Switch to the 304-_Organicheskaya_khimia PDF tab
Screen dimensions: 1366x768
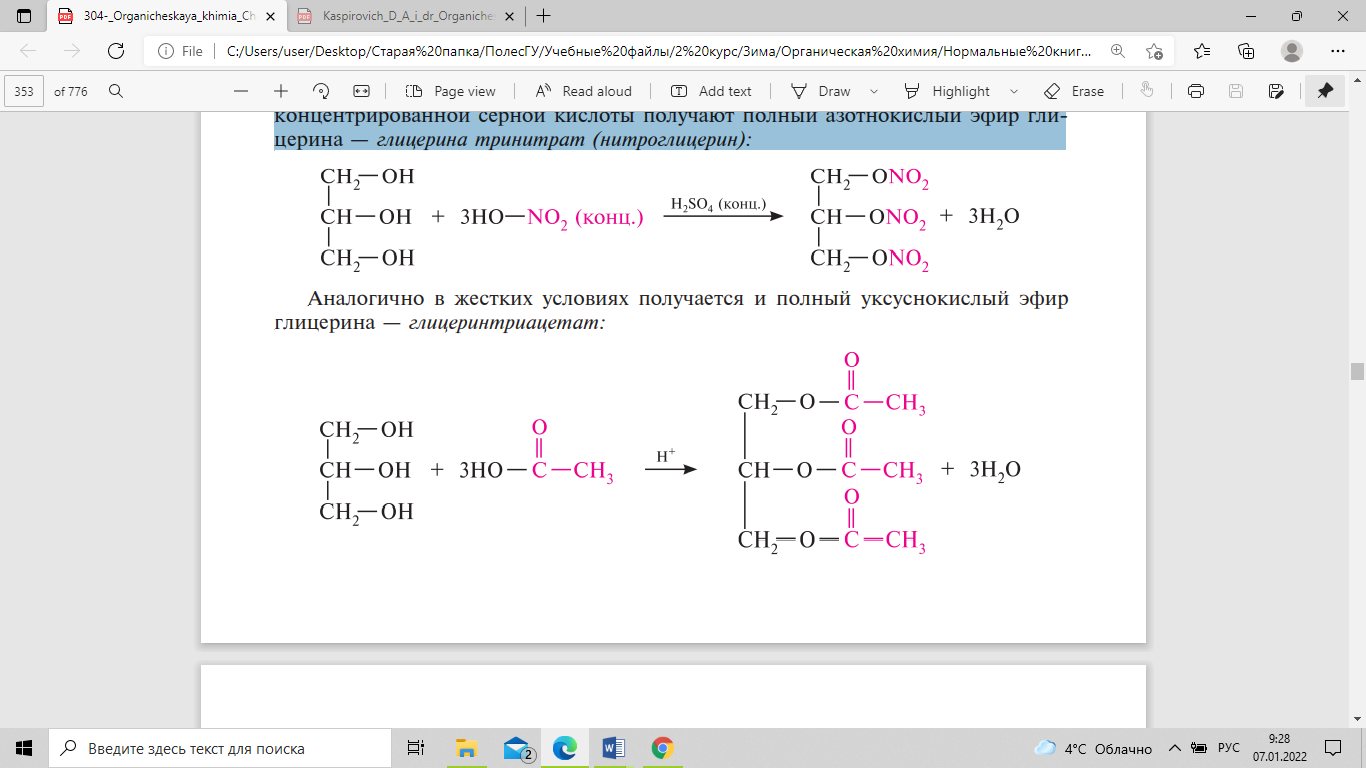pos(167,16)
